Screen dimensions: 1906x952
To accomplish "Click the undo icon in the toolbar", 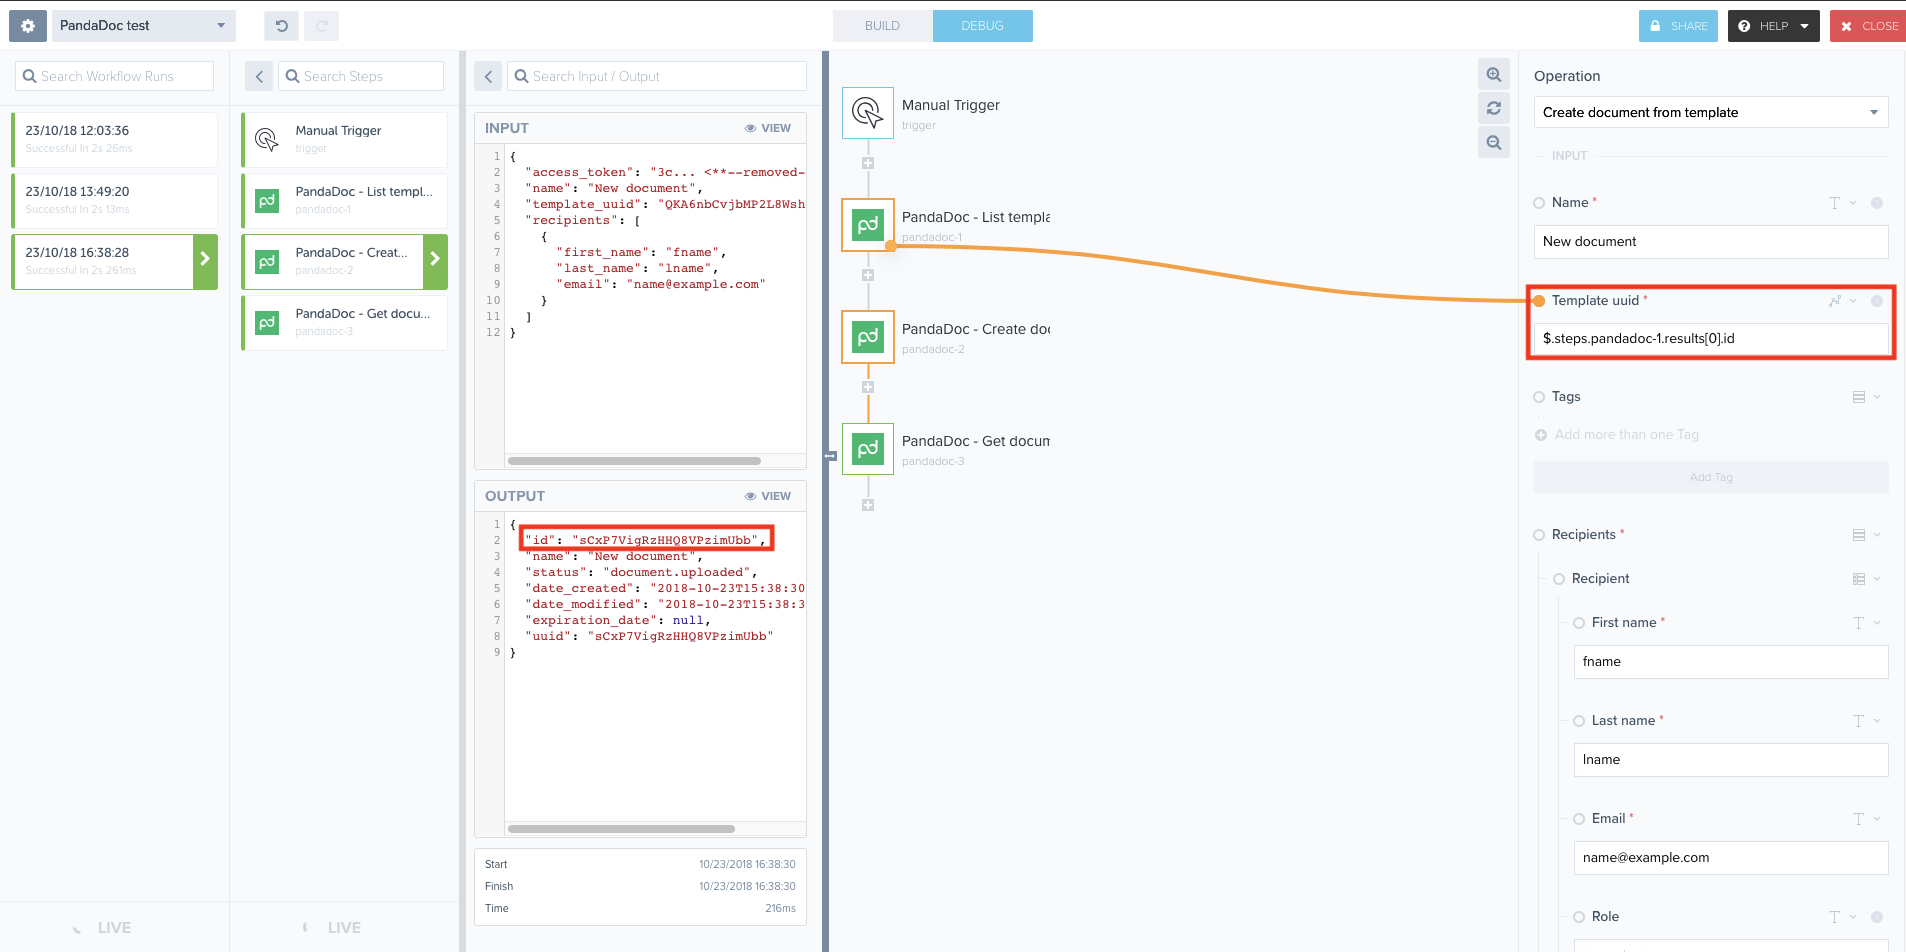I will (x=281, y=25).
